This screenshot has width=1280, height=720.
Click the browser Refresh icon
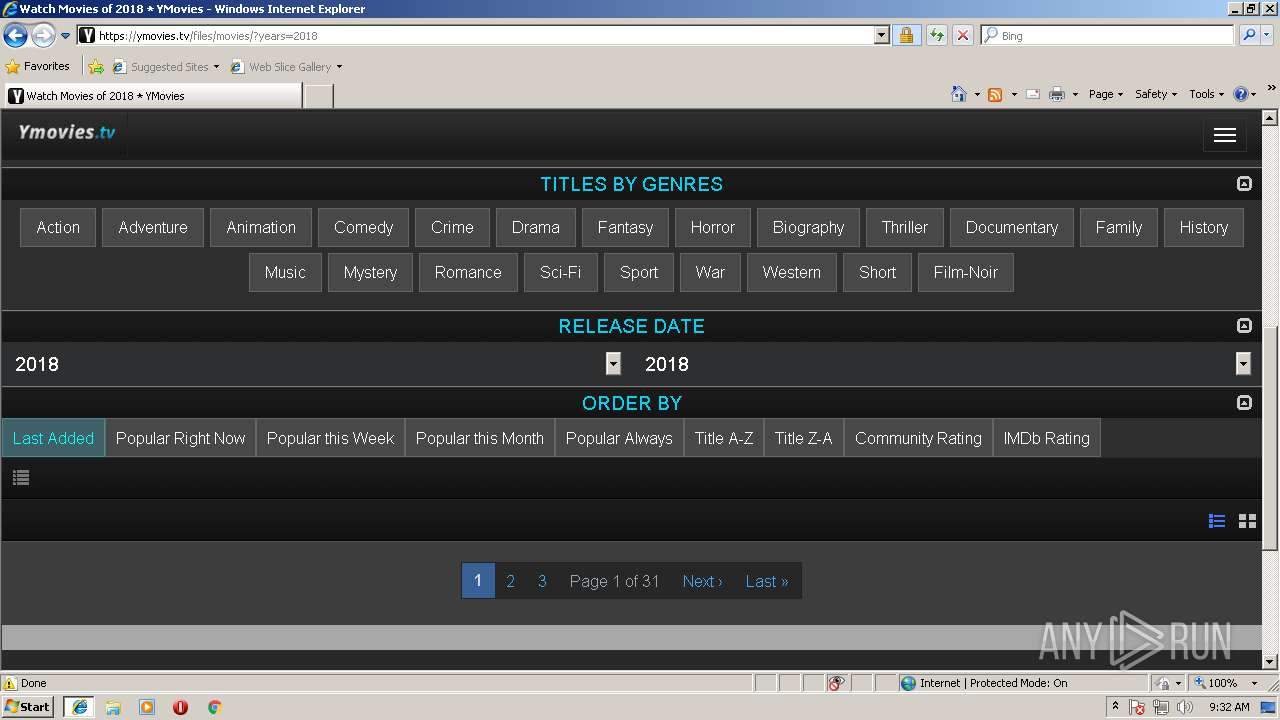[937, 36]
